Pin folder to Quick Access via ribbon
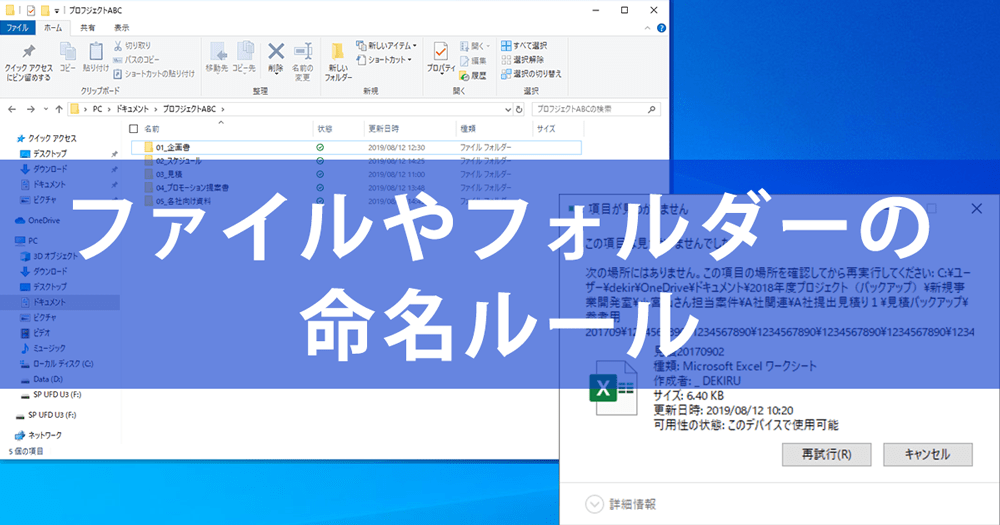This screenshot has height=525, width=1000. (x=29, y=63)
